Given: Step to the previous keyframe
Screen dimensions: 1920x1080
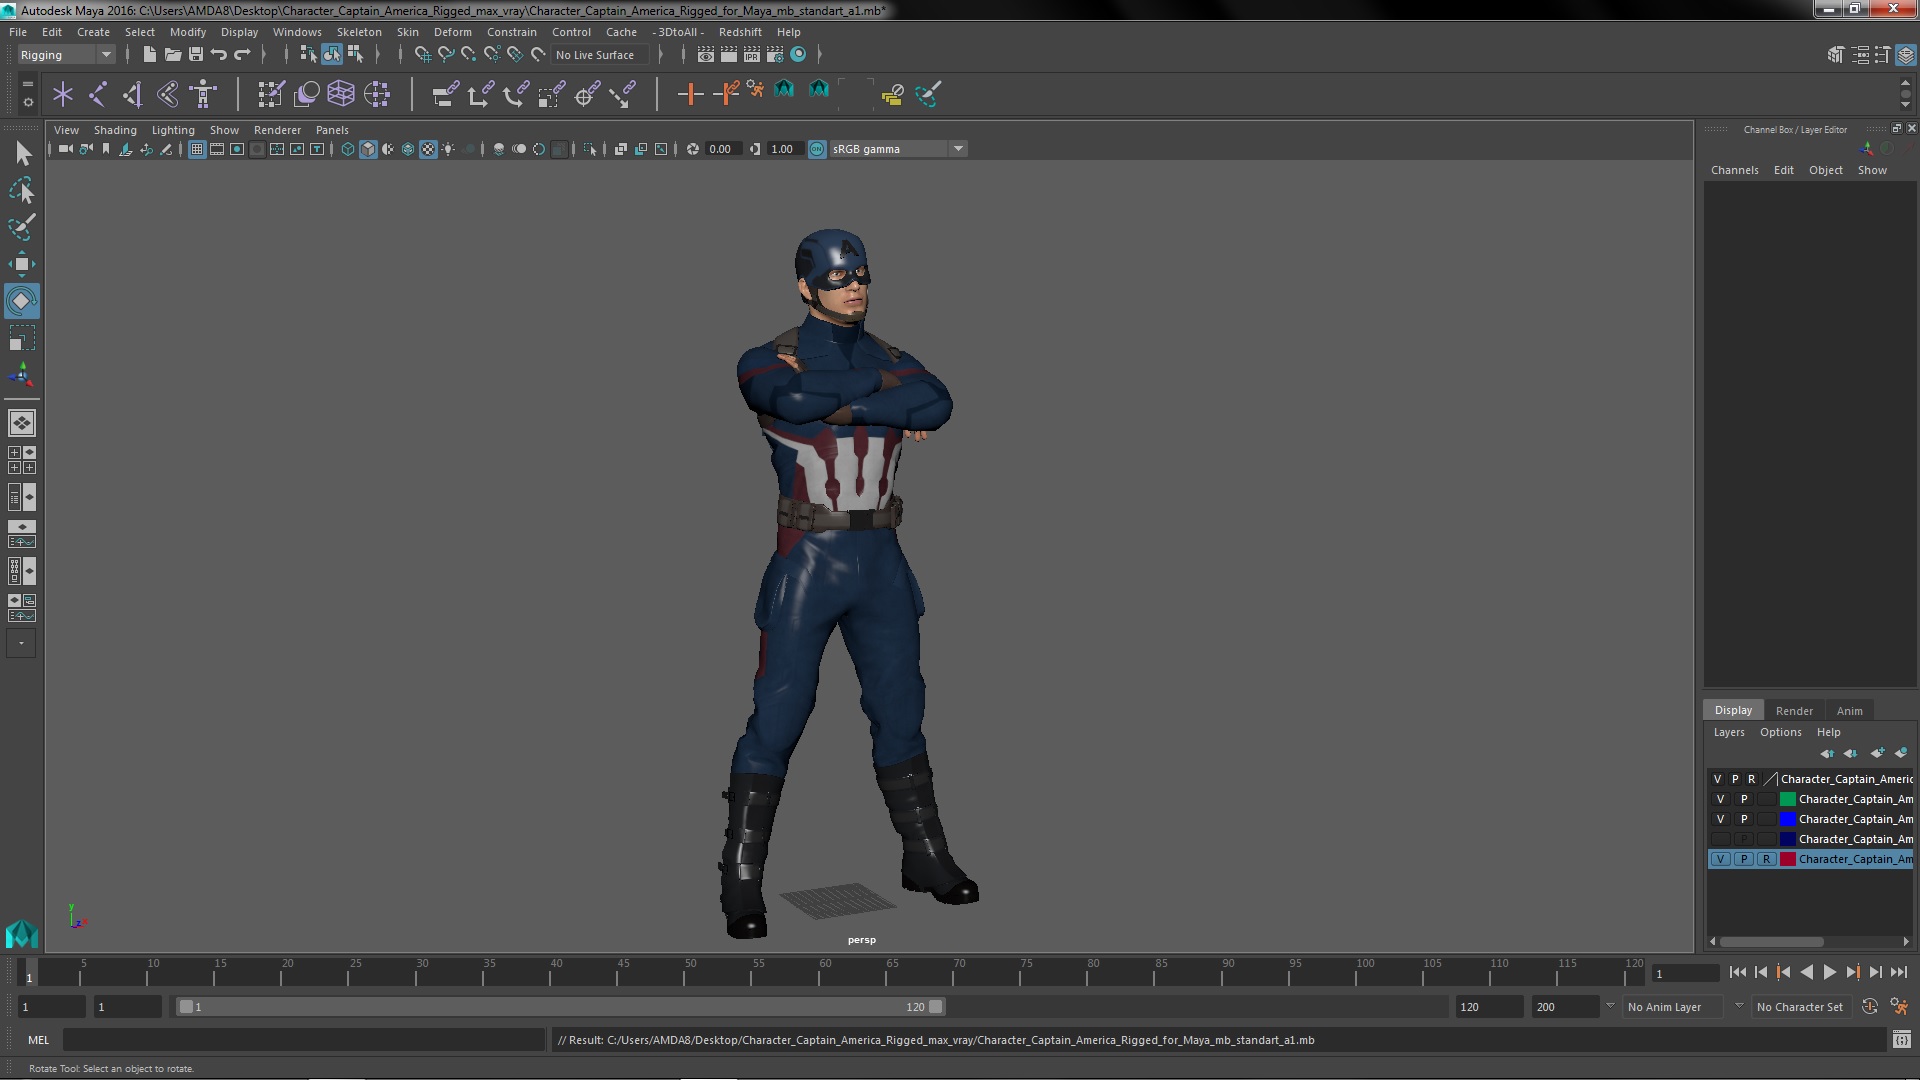Looking at the screenshot, I should (1783, 972).
